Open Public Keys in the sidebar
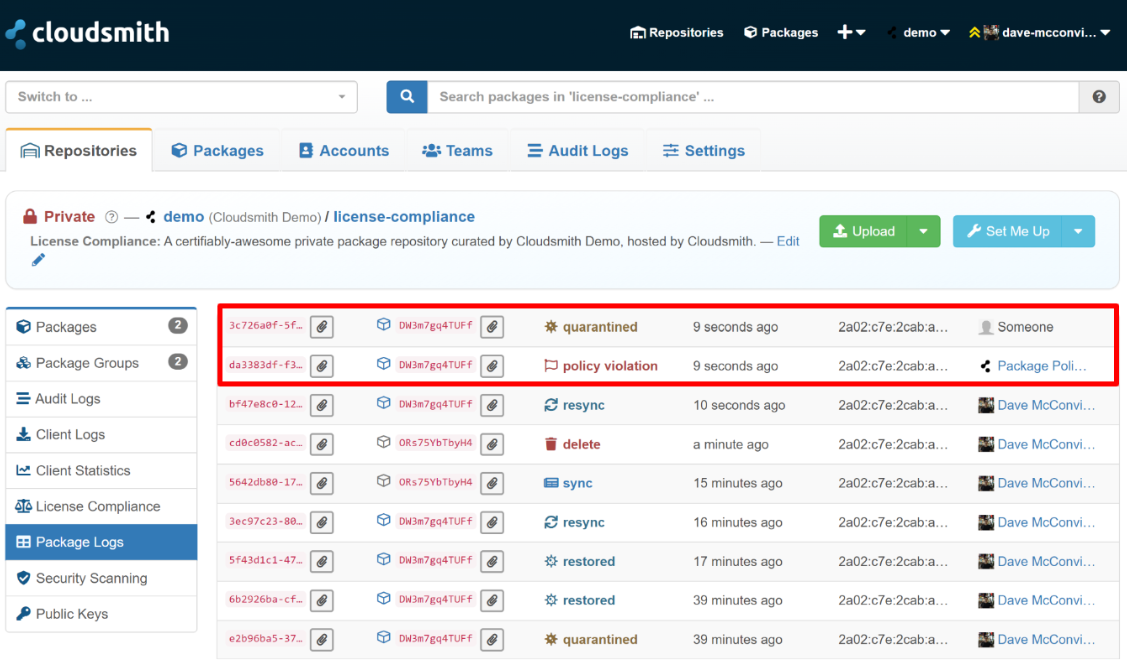This screenshot has width=1127, height=661. [x=101, y=614]
